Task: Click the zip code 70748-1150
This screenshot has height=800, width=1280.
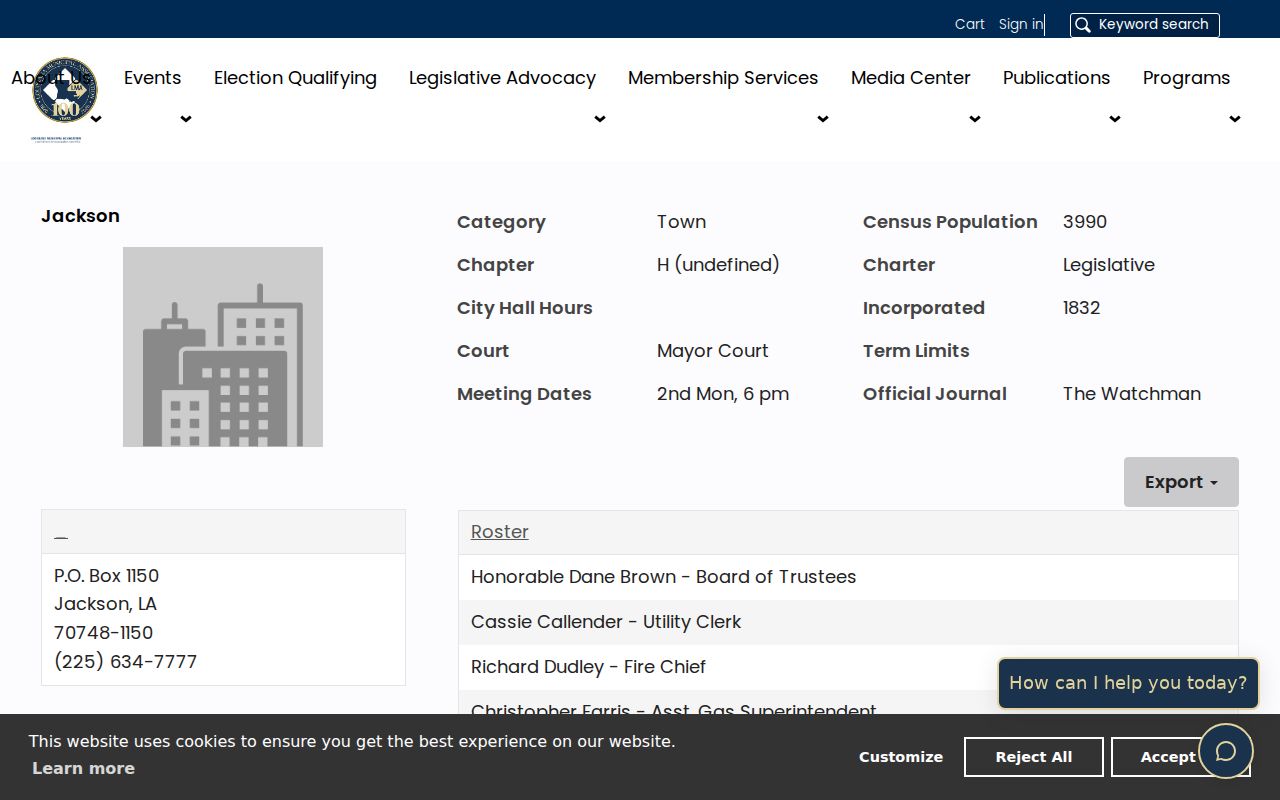Action: (x=104, y=633)
